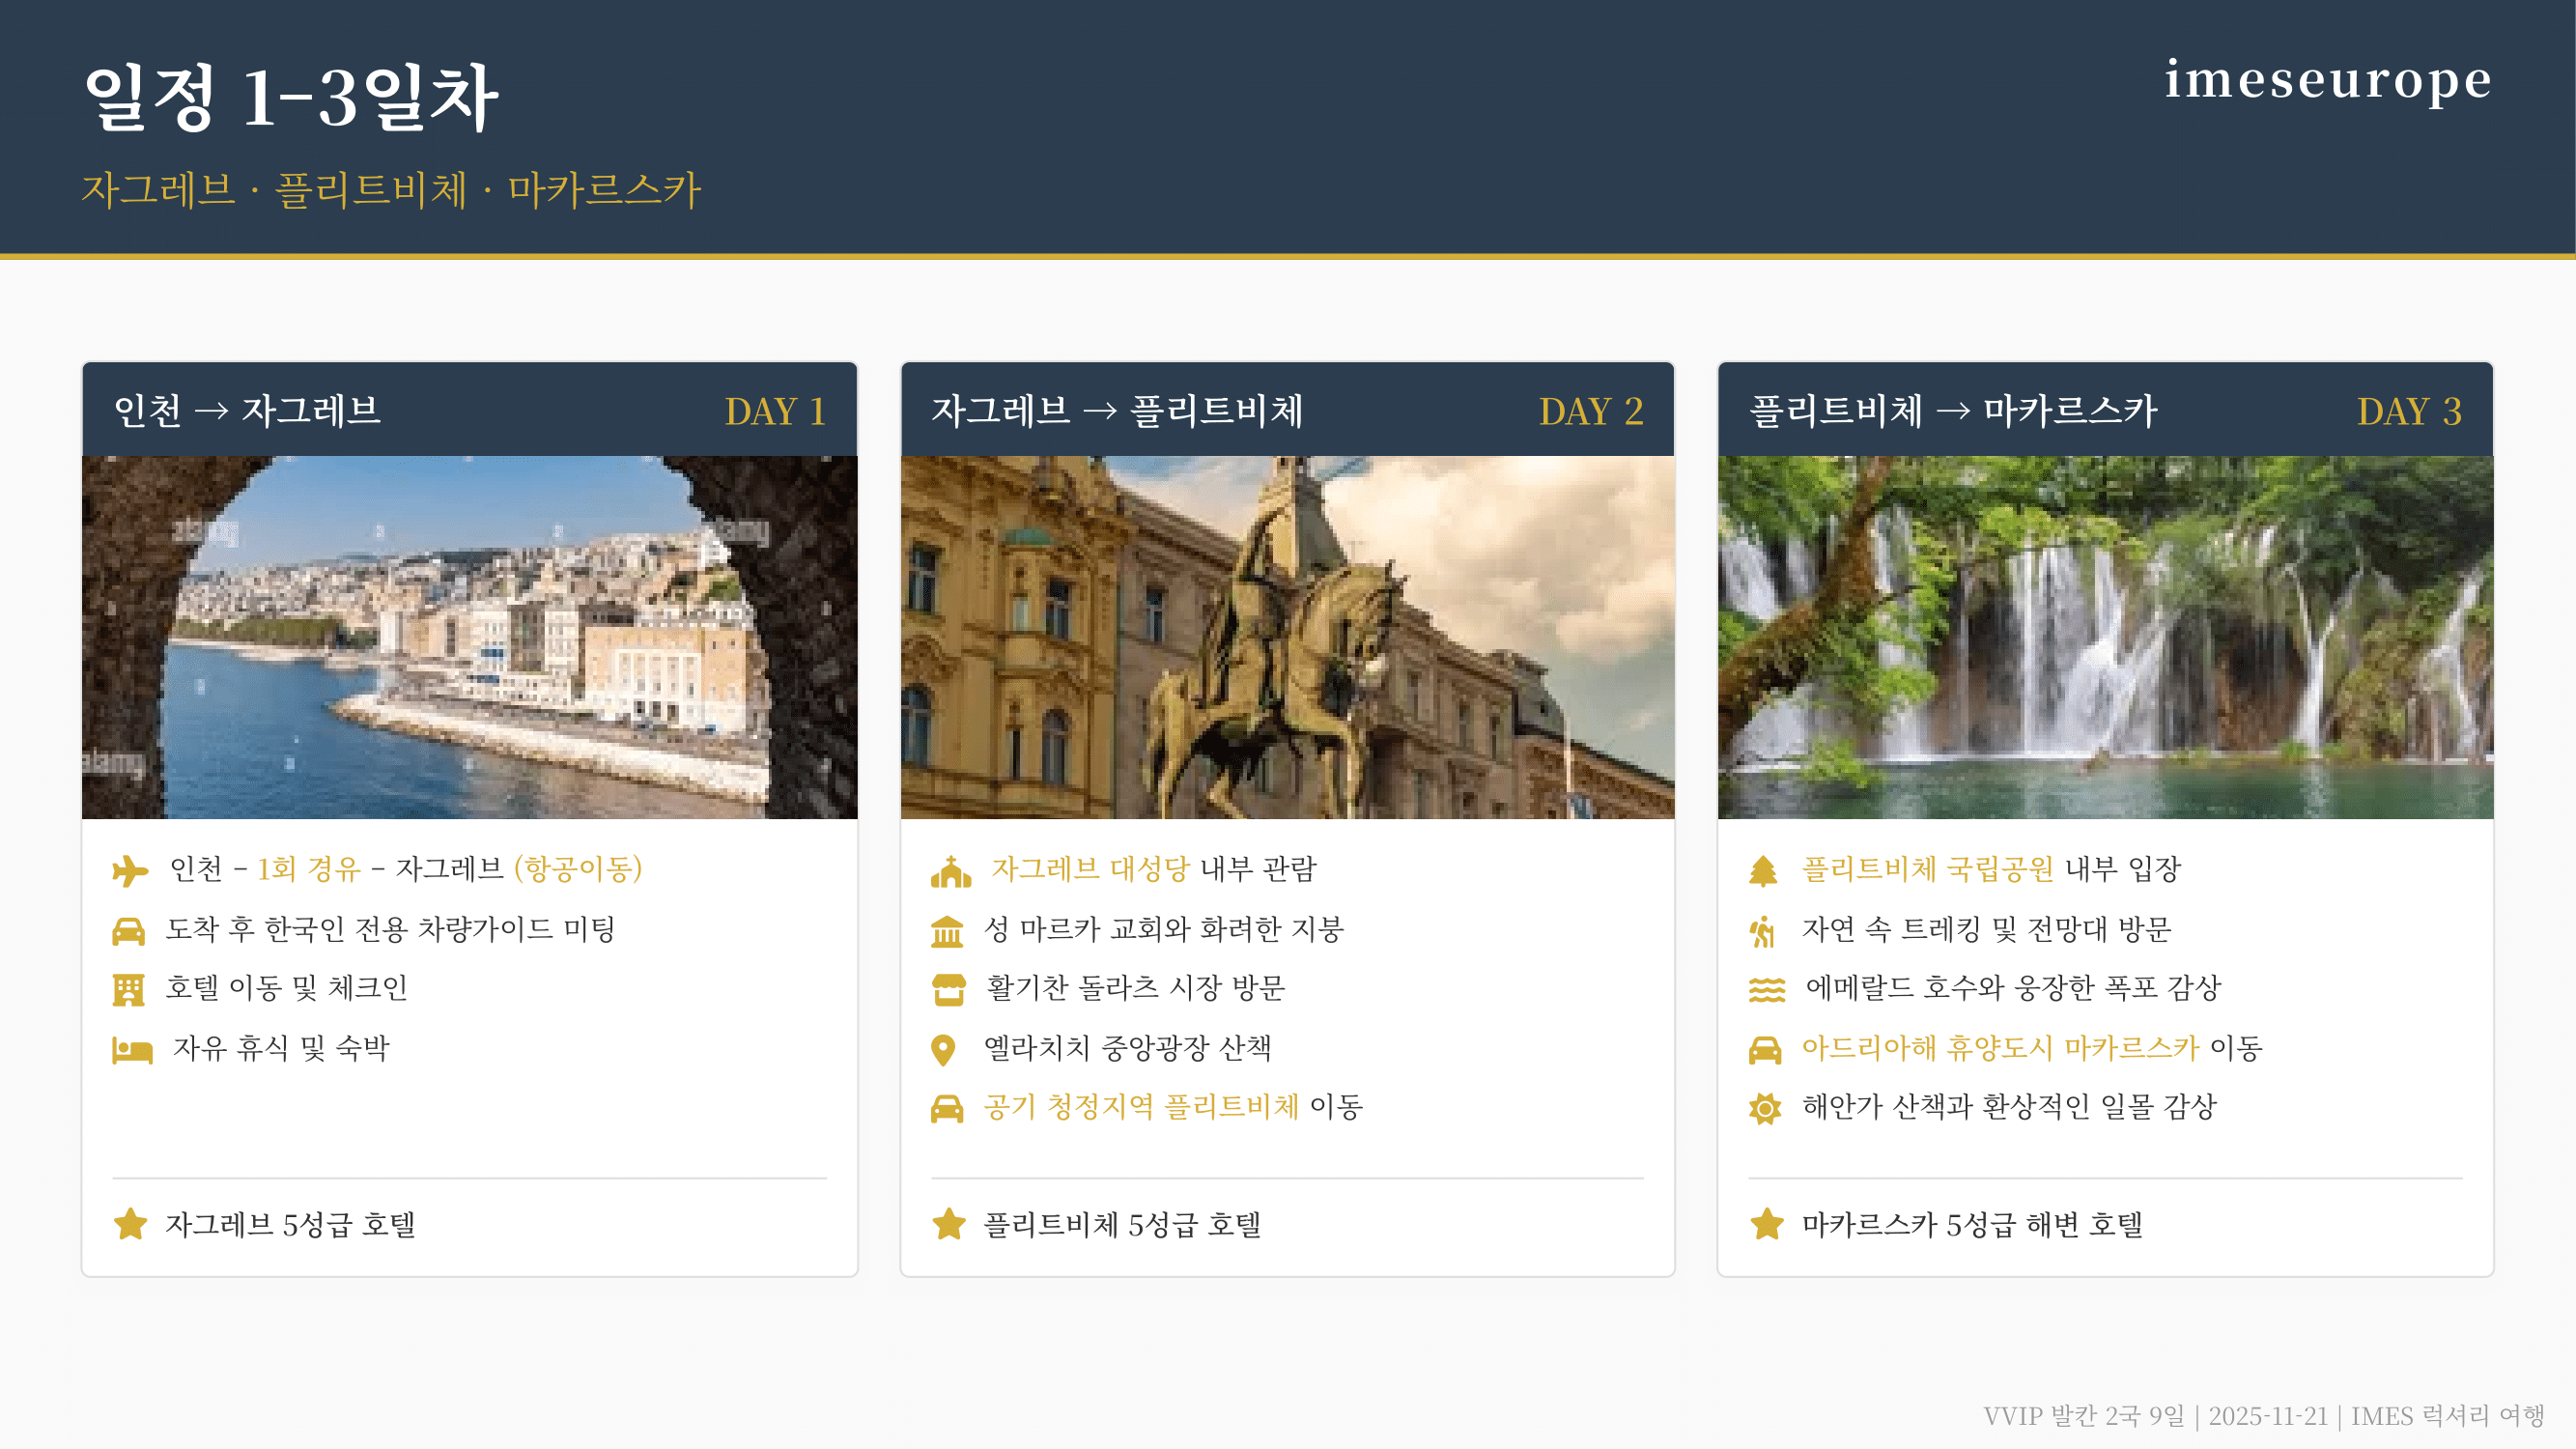Image resolution: width=2576 pixels, height=1449 pixels.
Task: Click the bed icon next to 자유 휴식
Action: [x=132, y=1050]
